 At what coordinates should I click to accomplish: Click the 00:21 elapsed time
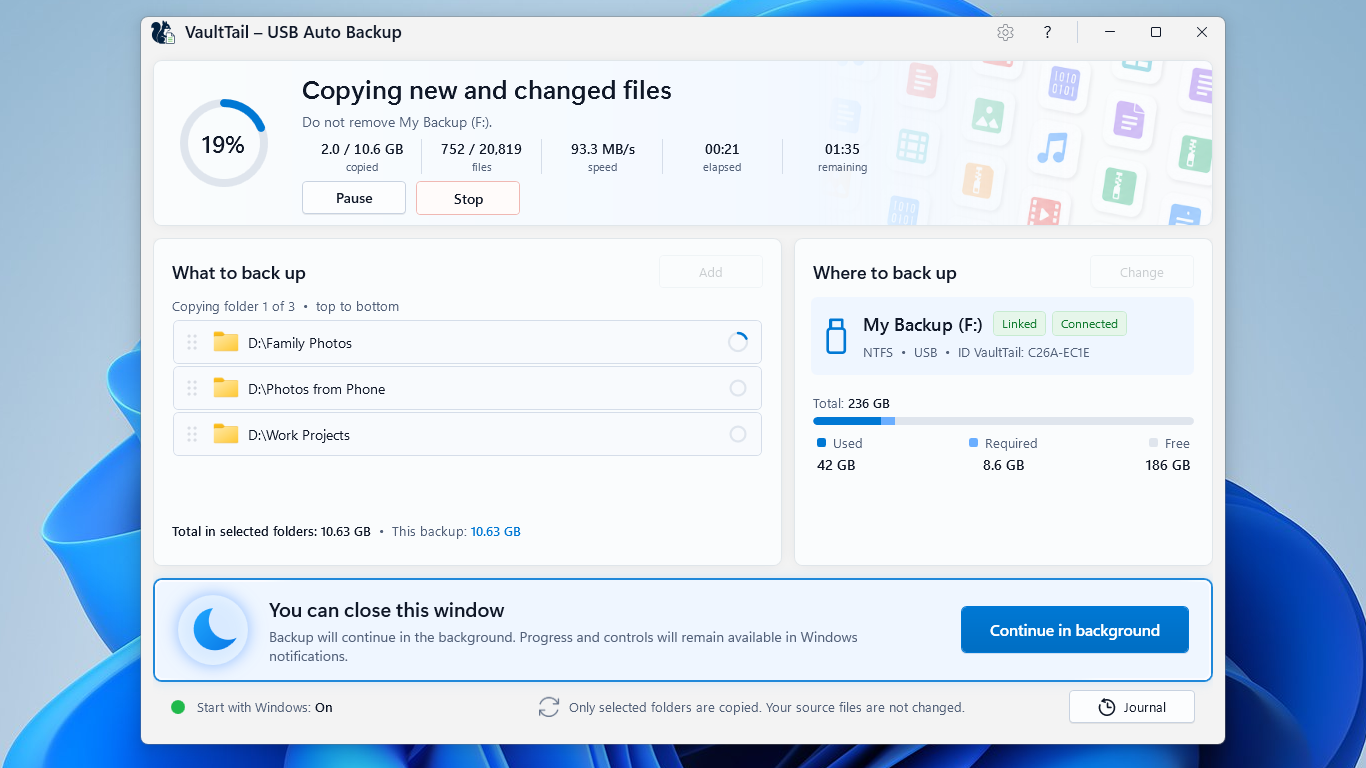click(x=722, y=149)
